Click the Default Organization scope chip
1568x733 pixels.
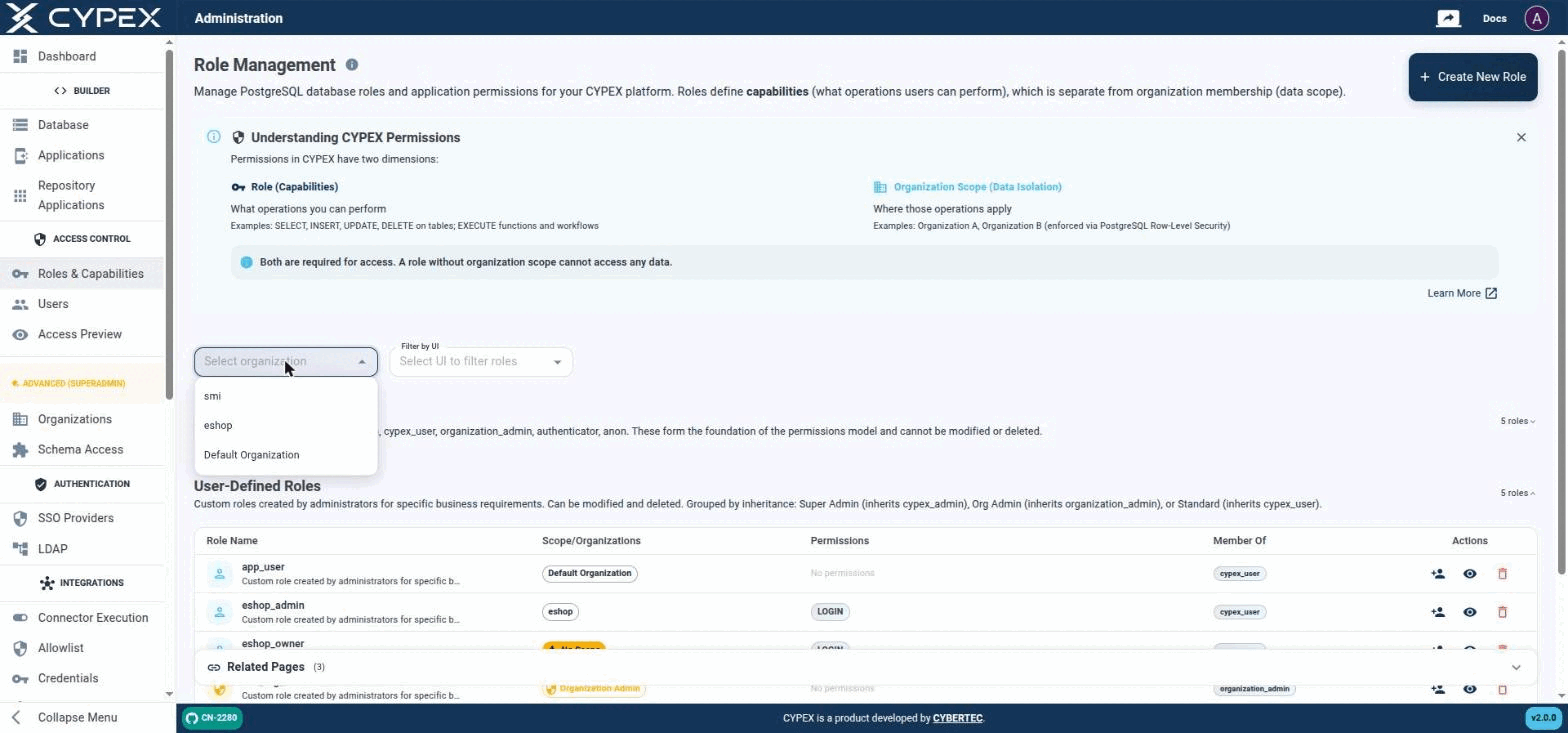pyautogui.click(x=590, y=574)
